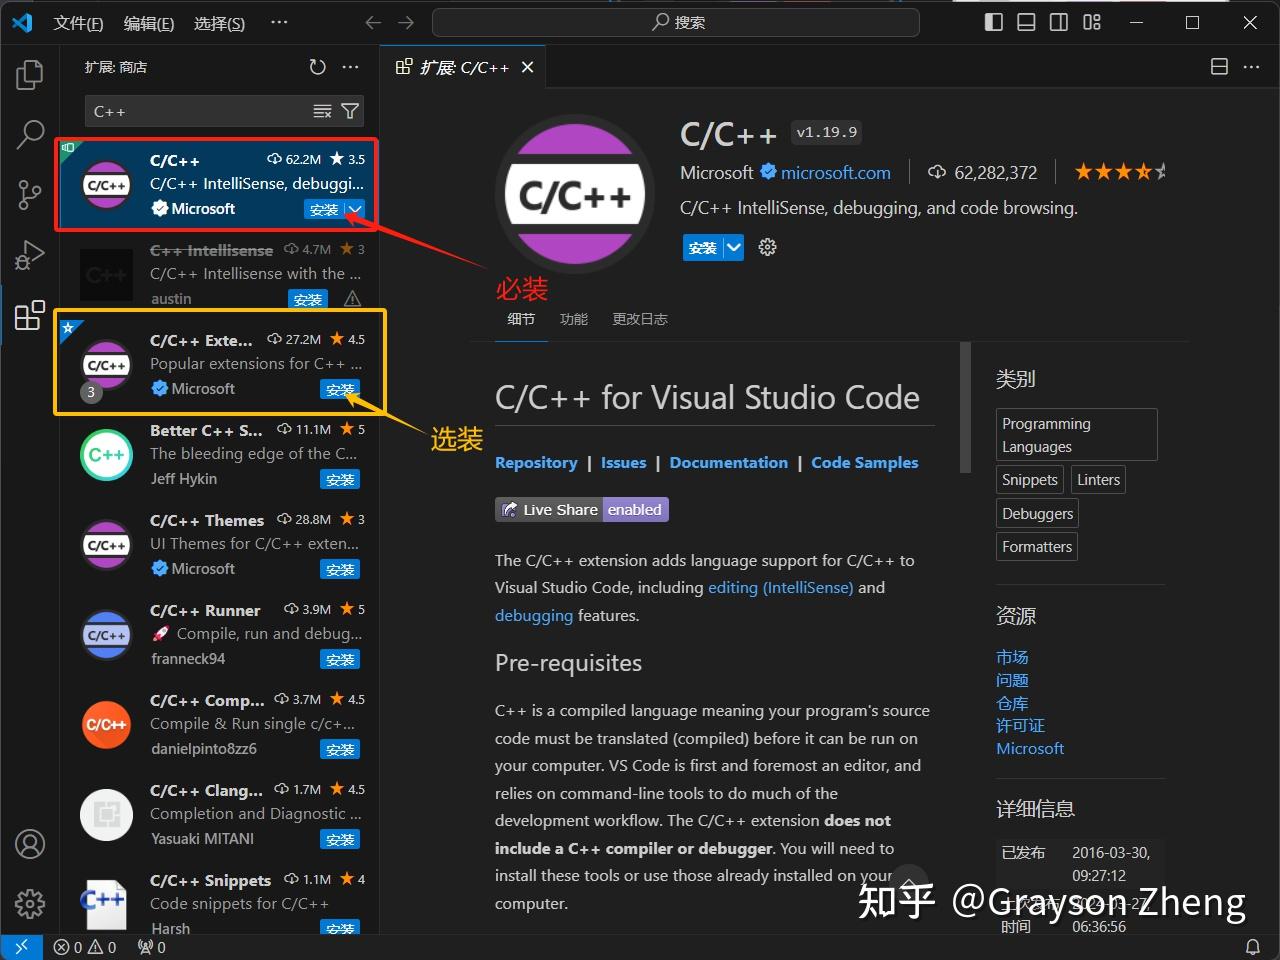Expand Install dropdown on C/C++ list item

(355, 209)
